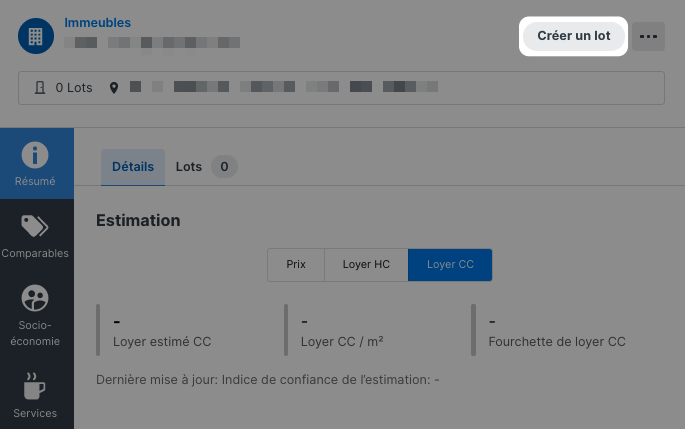Open the Résumé info icon
685x429 pixels.
tap(35, 155)
